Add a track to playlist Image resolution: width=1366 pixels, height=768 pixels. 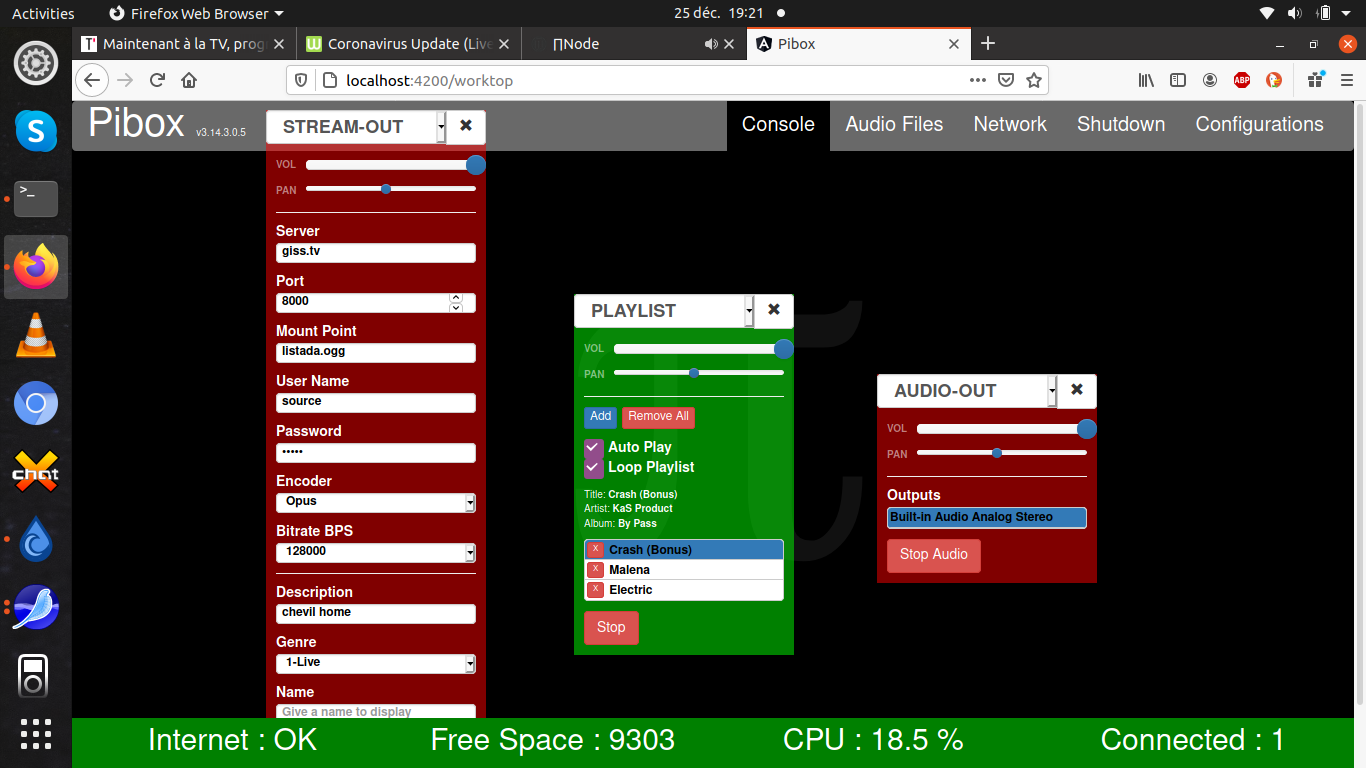[601, 417]
